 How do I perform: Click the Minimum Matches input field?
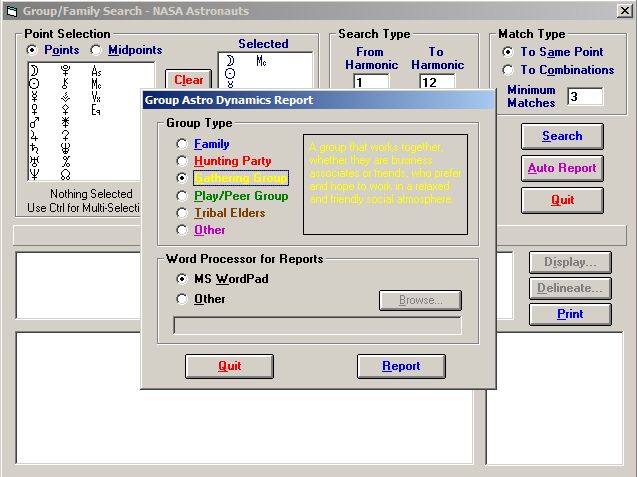(x=585, y=97)
